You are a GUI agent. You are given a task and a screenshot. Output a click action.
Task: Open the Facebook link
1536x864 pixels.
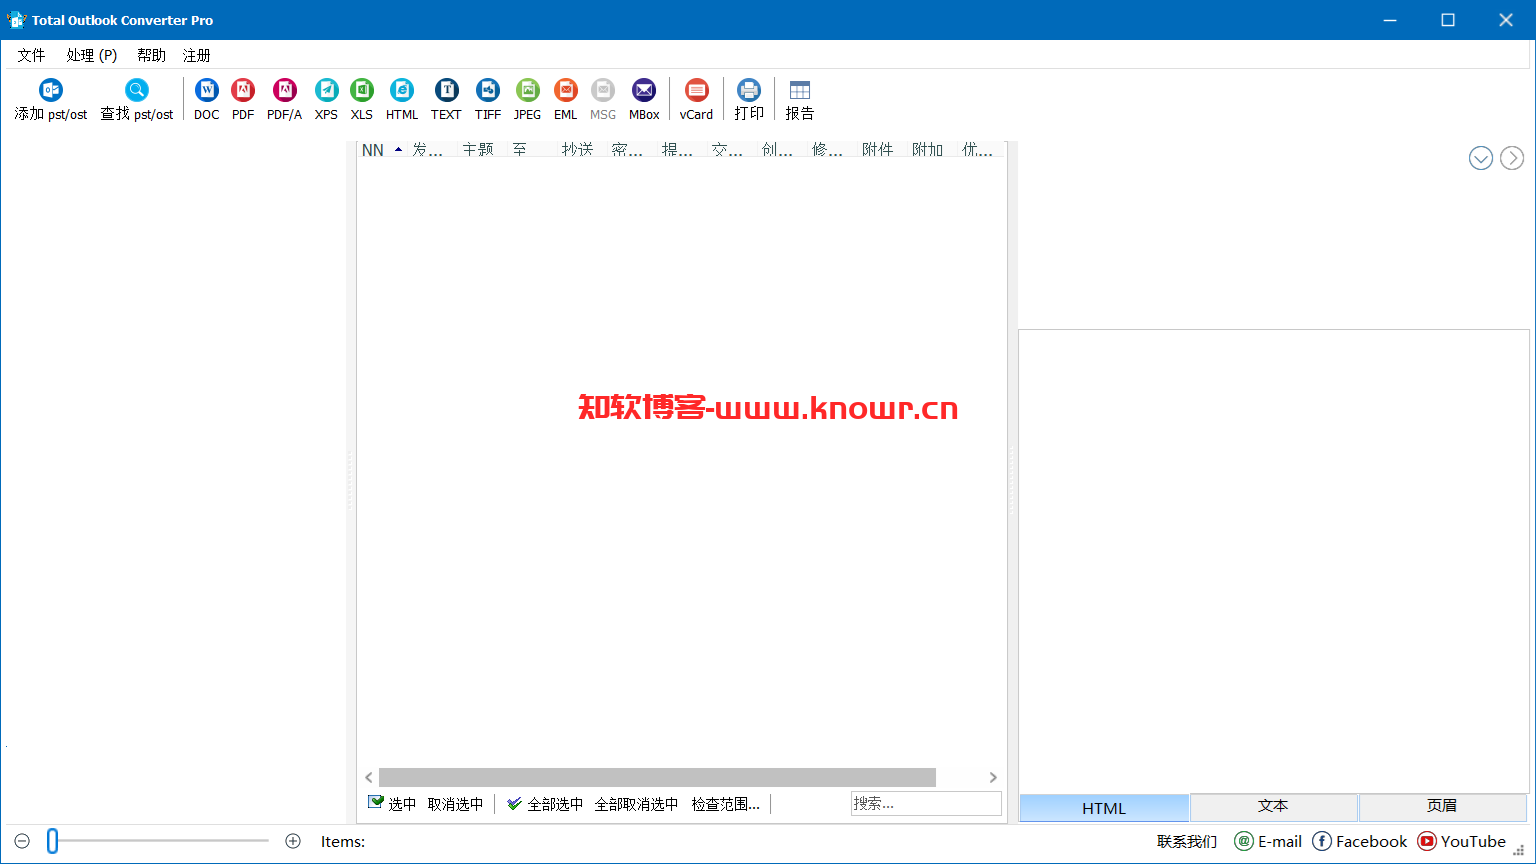coord(1360,841)
